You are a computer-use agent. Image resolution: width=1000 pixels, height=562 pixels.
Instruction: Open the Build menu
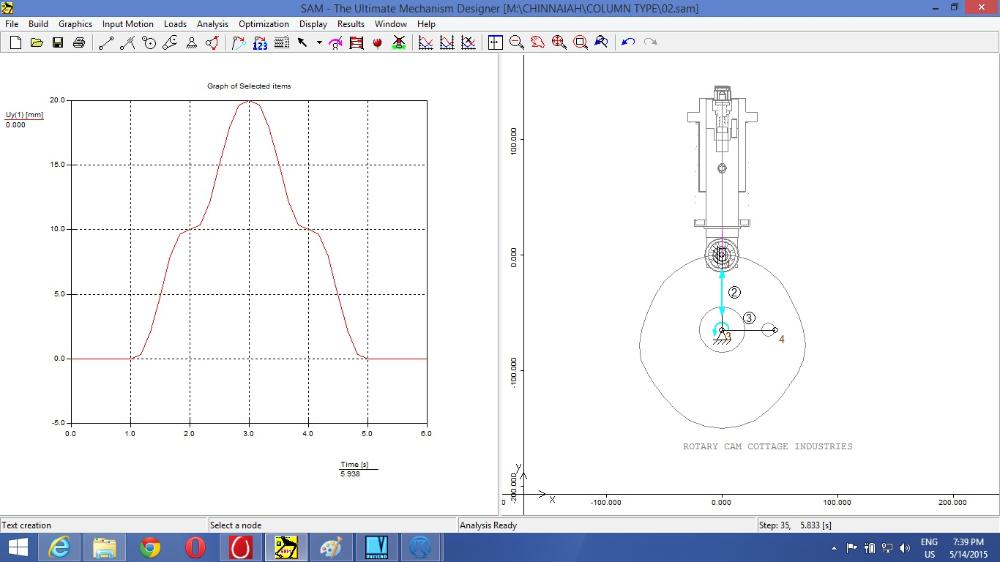point(38,24)
